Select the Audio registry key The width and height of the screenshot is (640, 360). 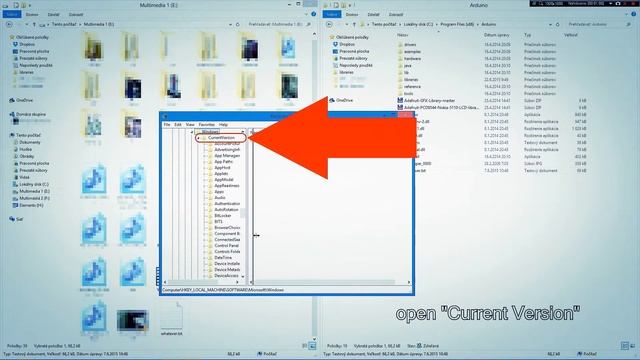pyautogui.click(x=220, y=198)
